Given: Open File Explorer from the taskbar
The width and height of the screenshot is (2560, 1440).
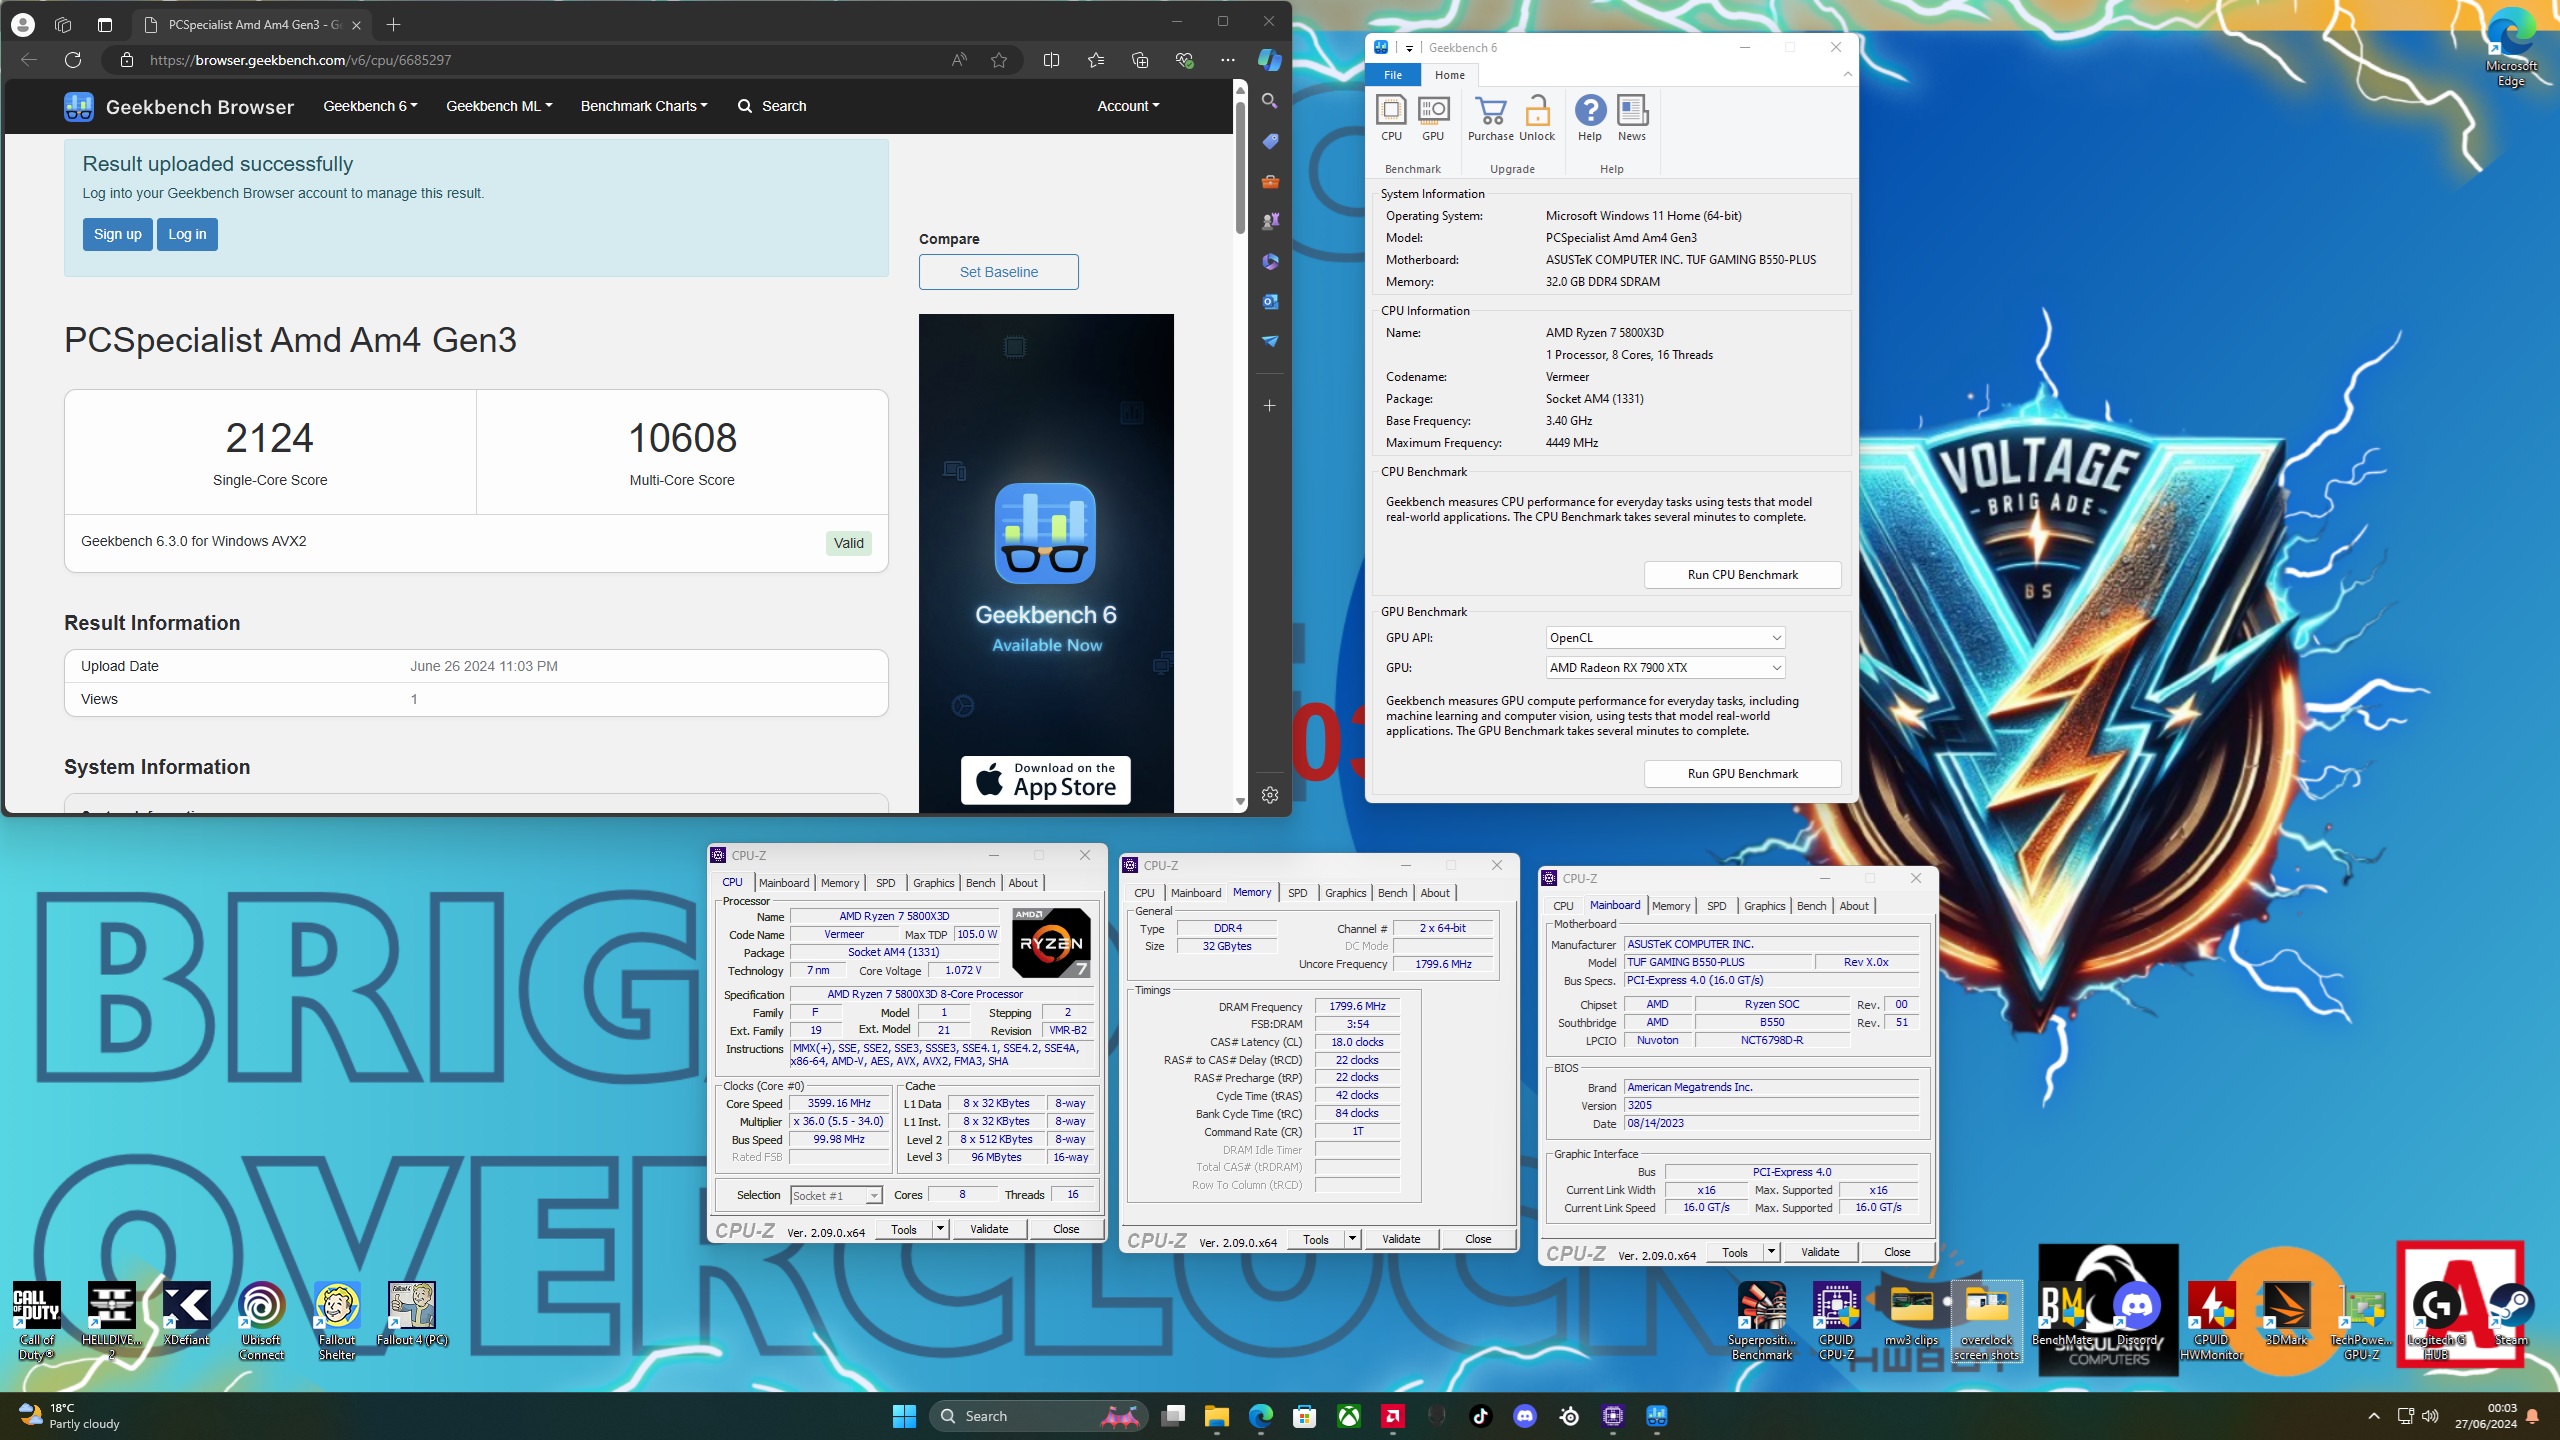Looking at the screenshot, I should pos(1216,1416).
